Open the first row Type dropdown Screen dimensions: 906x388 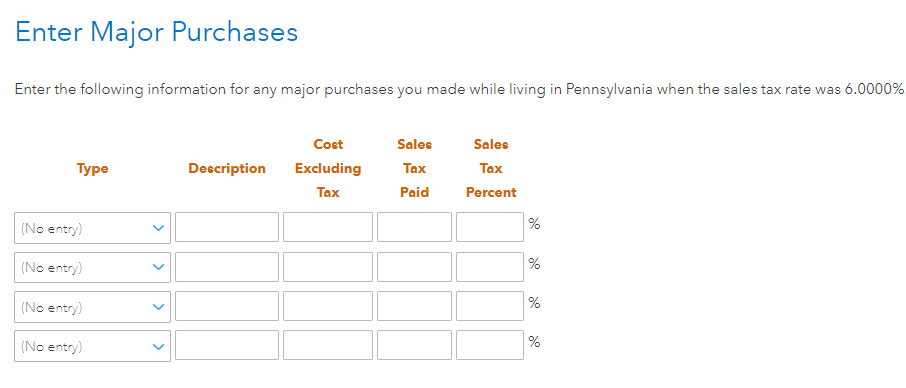click(x=92, y=228)
